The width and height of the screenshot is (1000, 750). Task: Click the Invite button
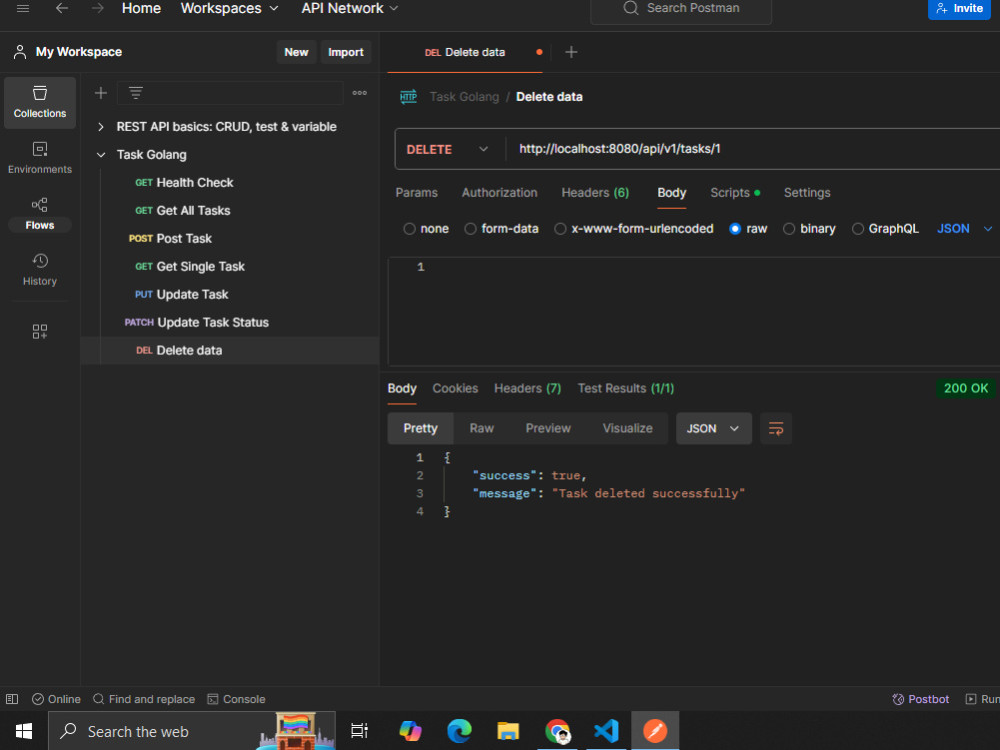coord(959,8)
